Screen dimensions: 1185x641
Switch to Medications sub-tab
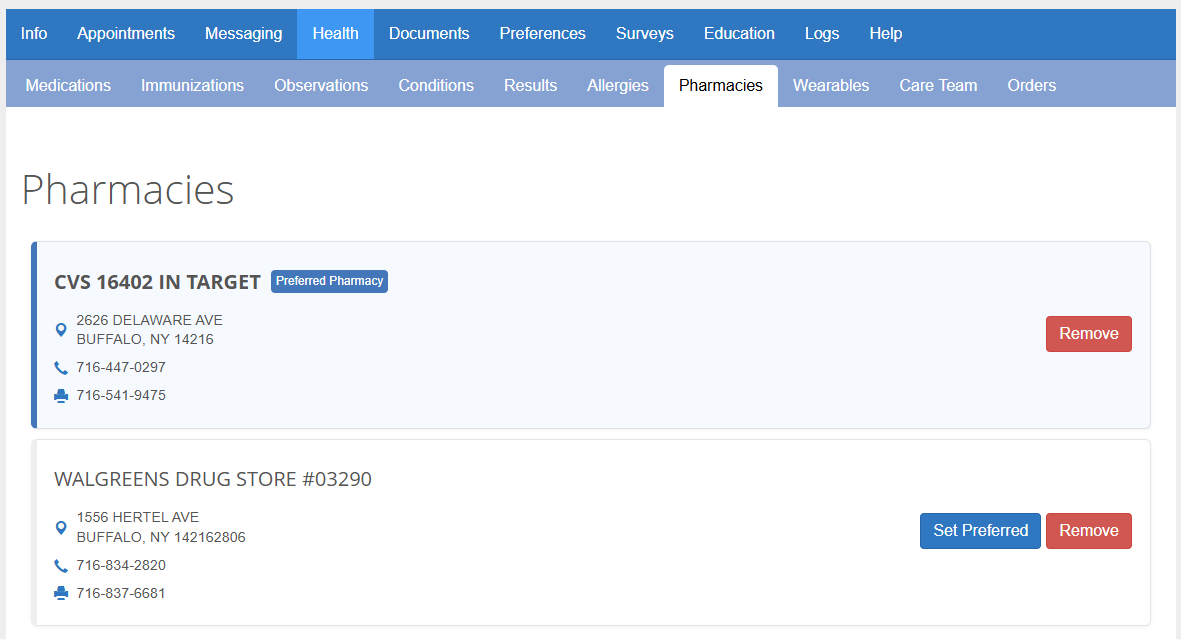click(68, 85)
